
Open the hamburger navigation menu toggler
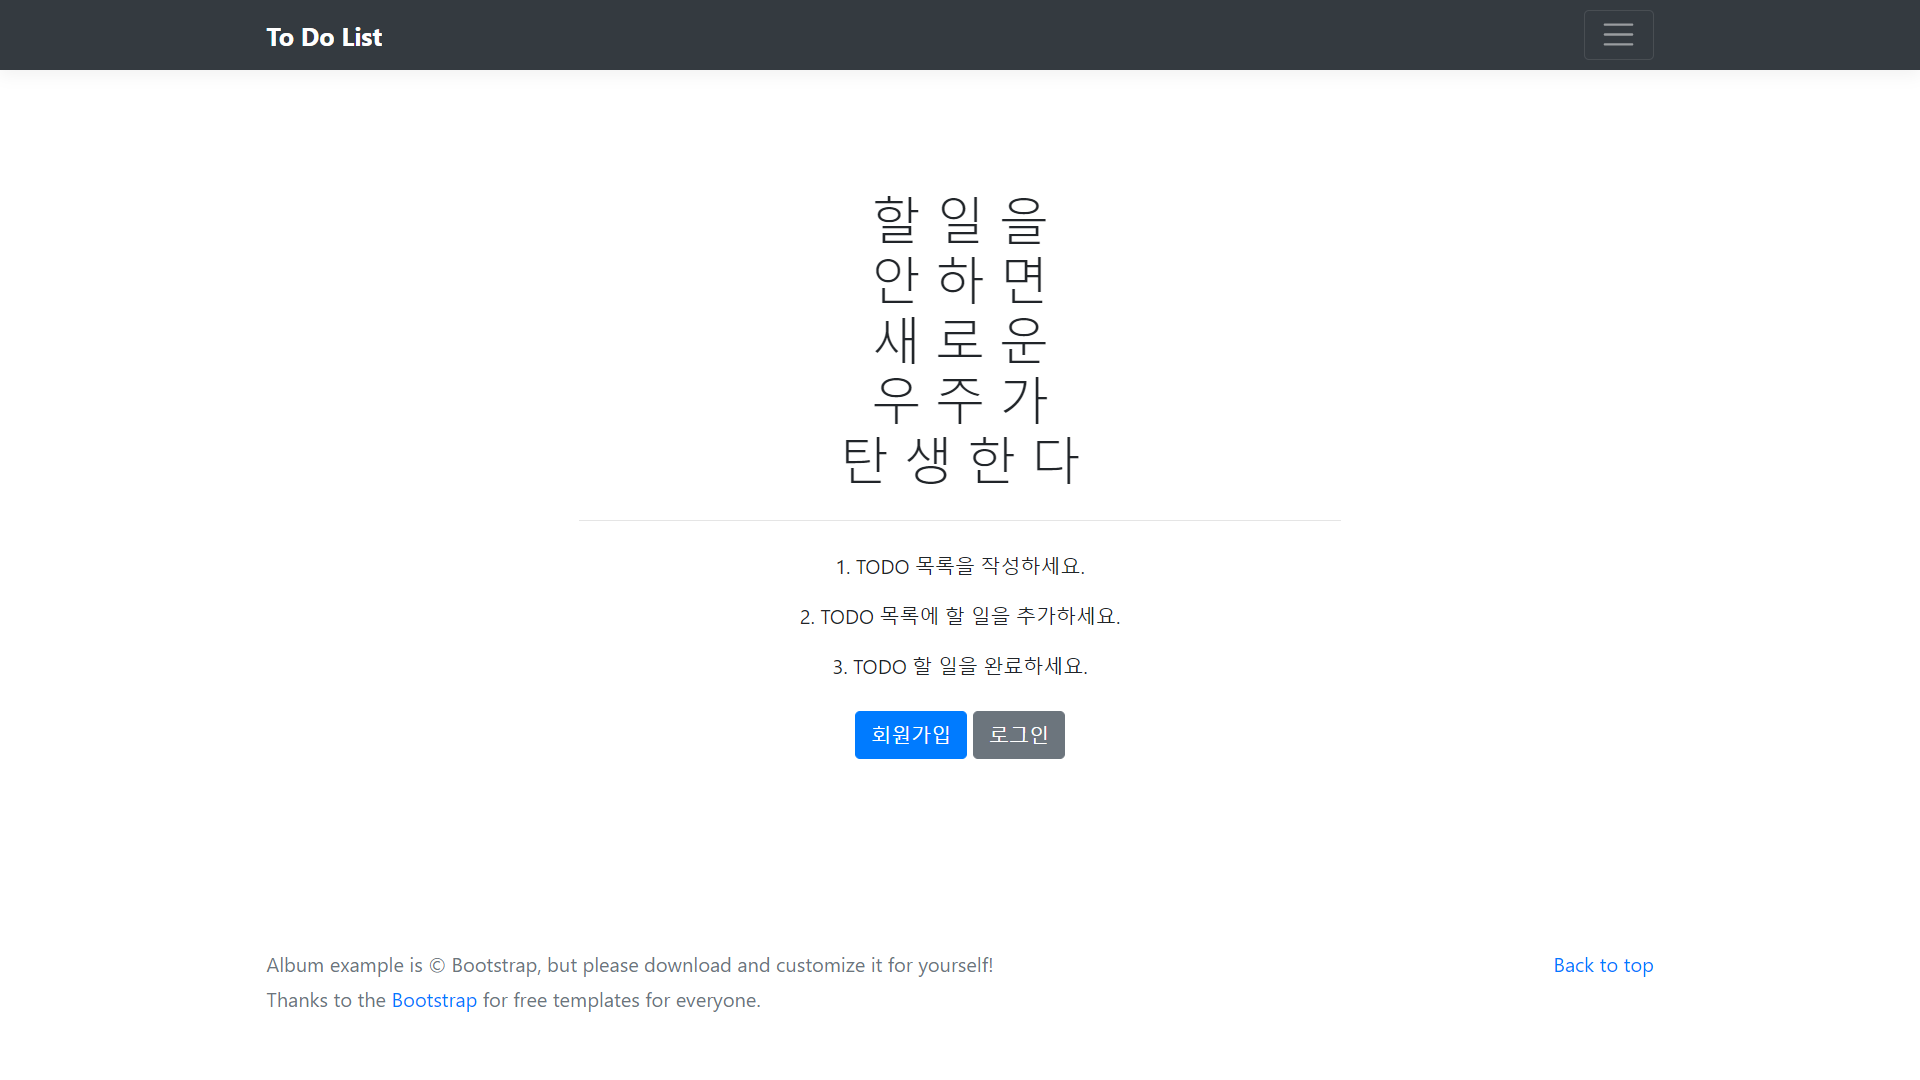1618,35
